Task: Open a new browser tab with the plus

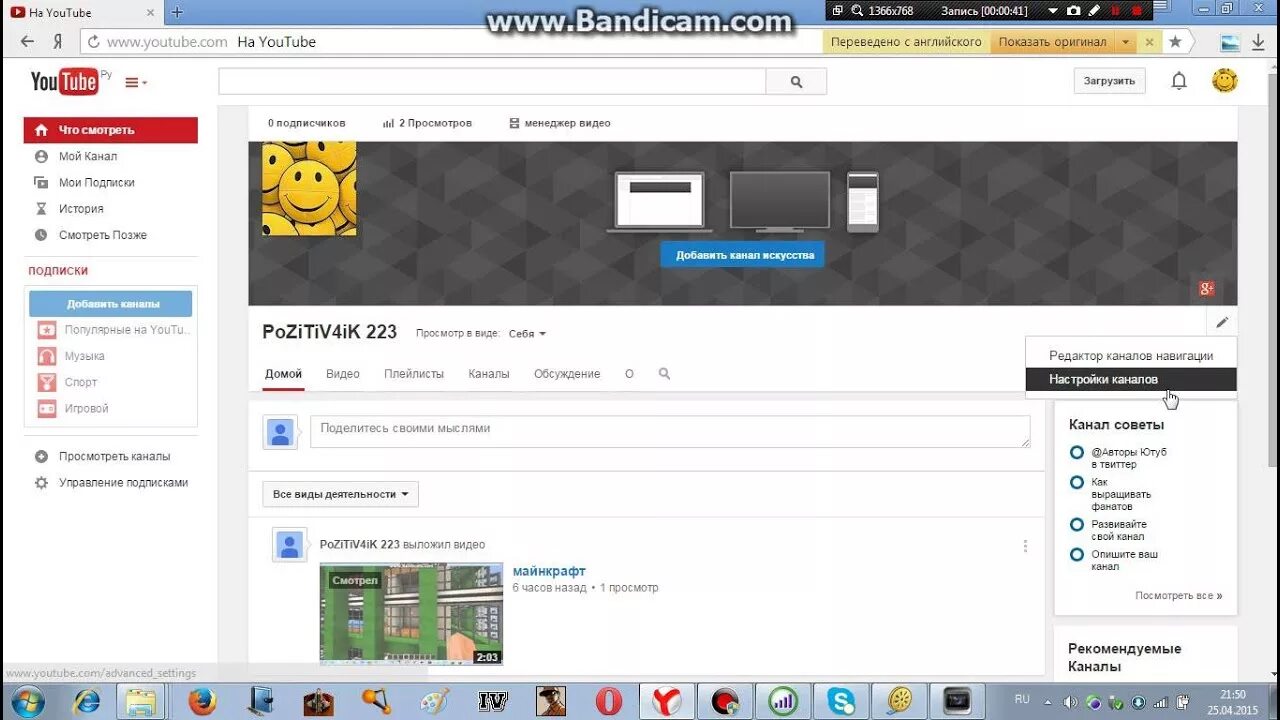Action: point(177,12)
